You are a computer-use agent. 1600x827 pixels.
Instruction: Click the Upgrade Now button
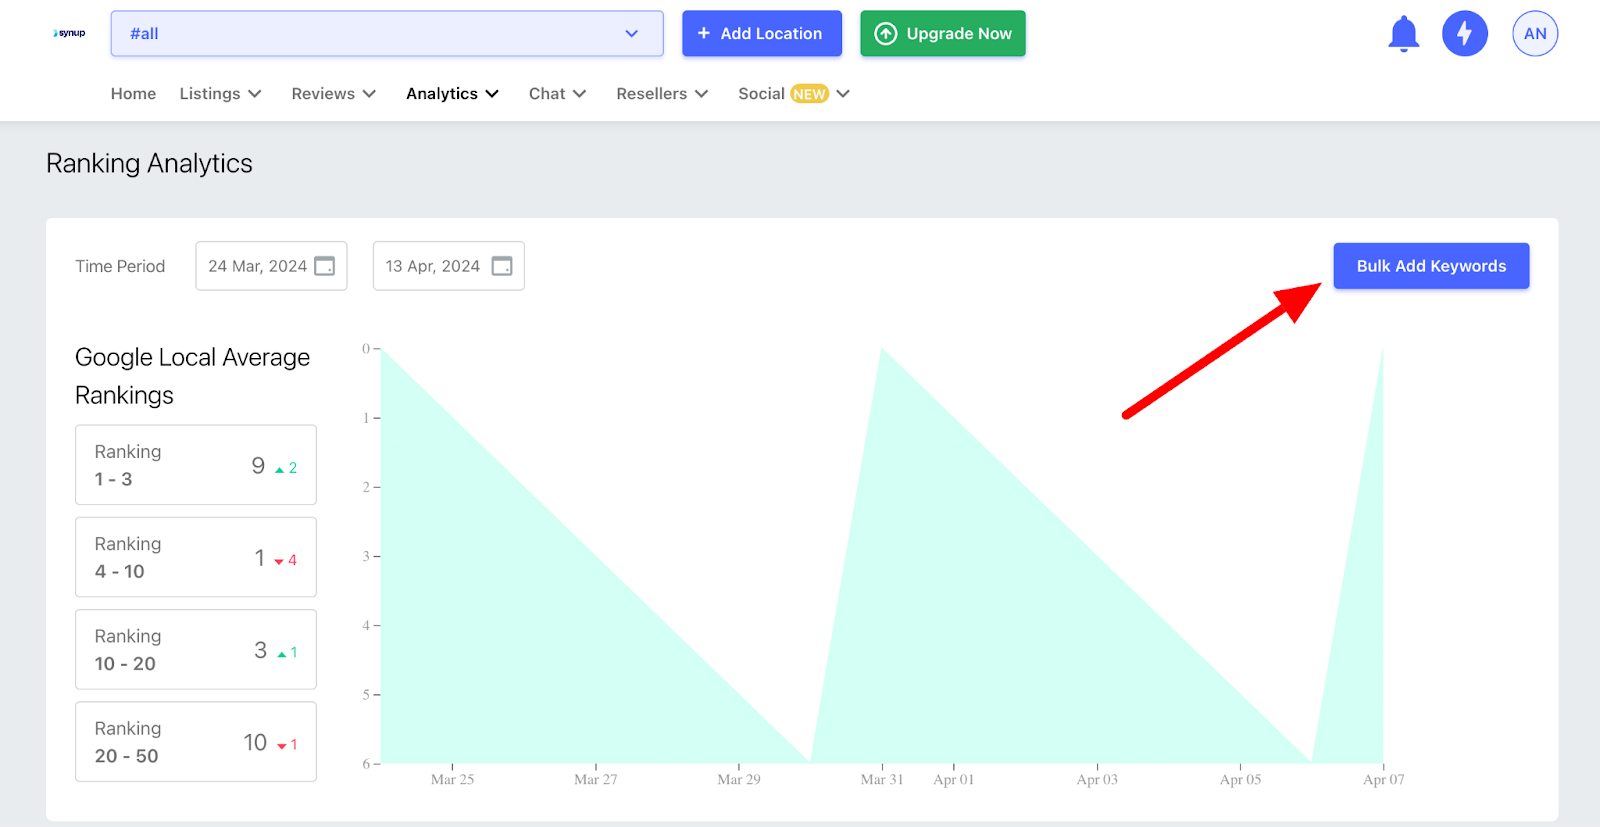pyautogui.click(x=943, y=33)
